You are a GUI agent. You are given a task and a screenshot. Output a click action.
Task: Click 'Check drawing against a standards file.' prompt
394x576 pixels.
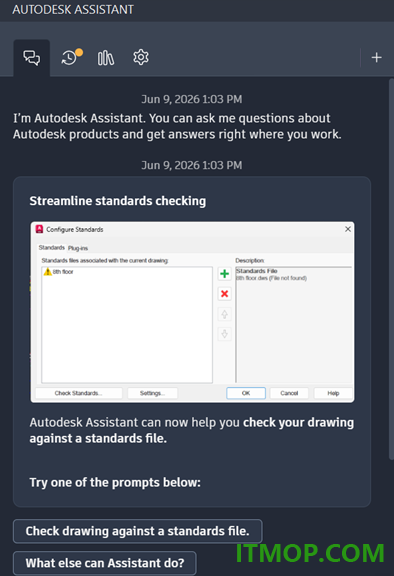[138, 531]
